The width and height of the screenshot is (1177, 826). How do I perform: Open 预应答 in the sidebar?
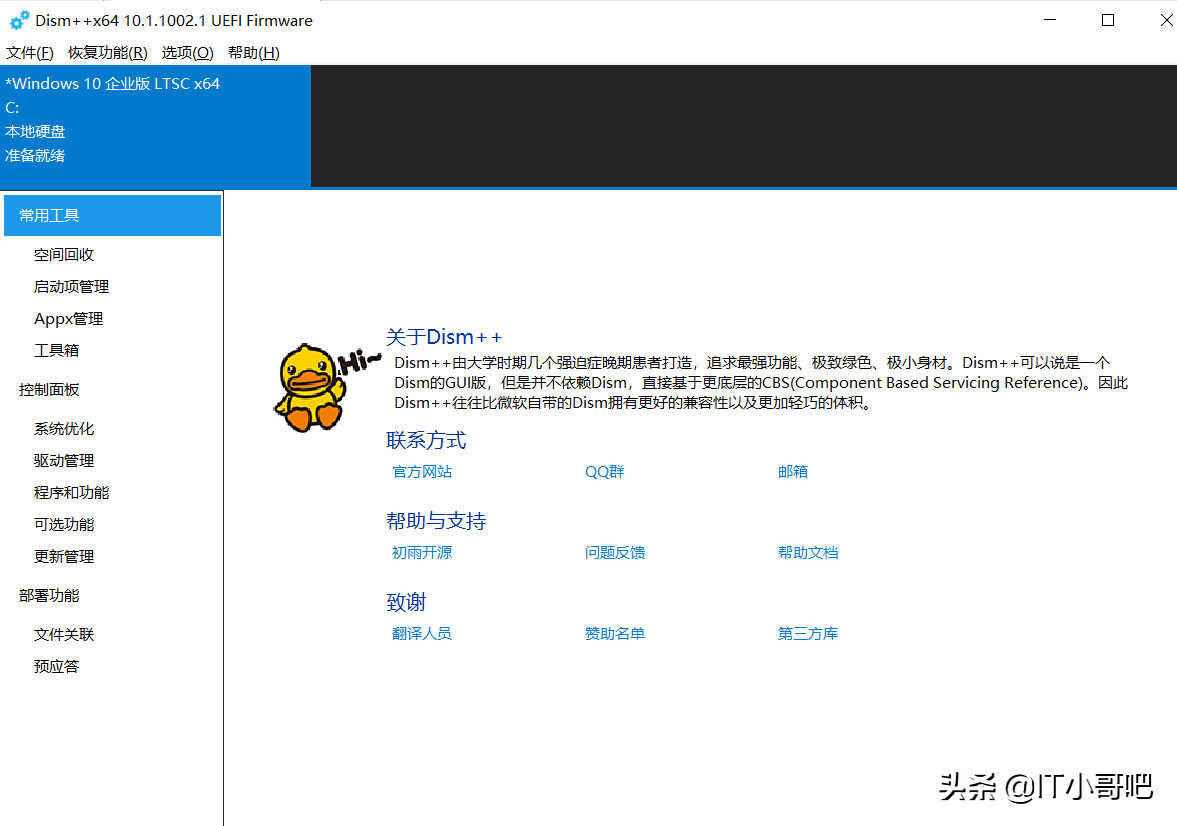coord(56,666)
